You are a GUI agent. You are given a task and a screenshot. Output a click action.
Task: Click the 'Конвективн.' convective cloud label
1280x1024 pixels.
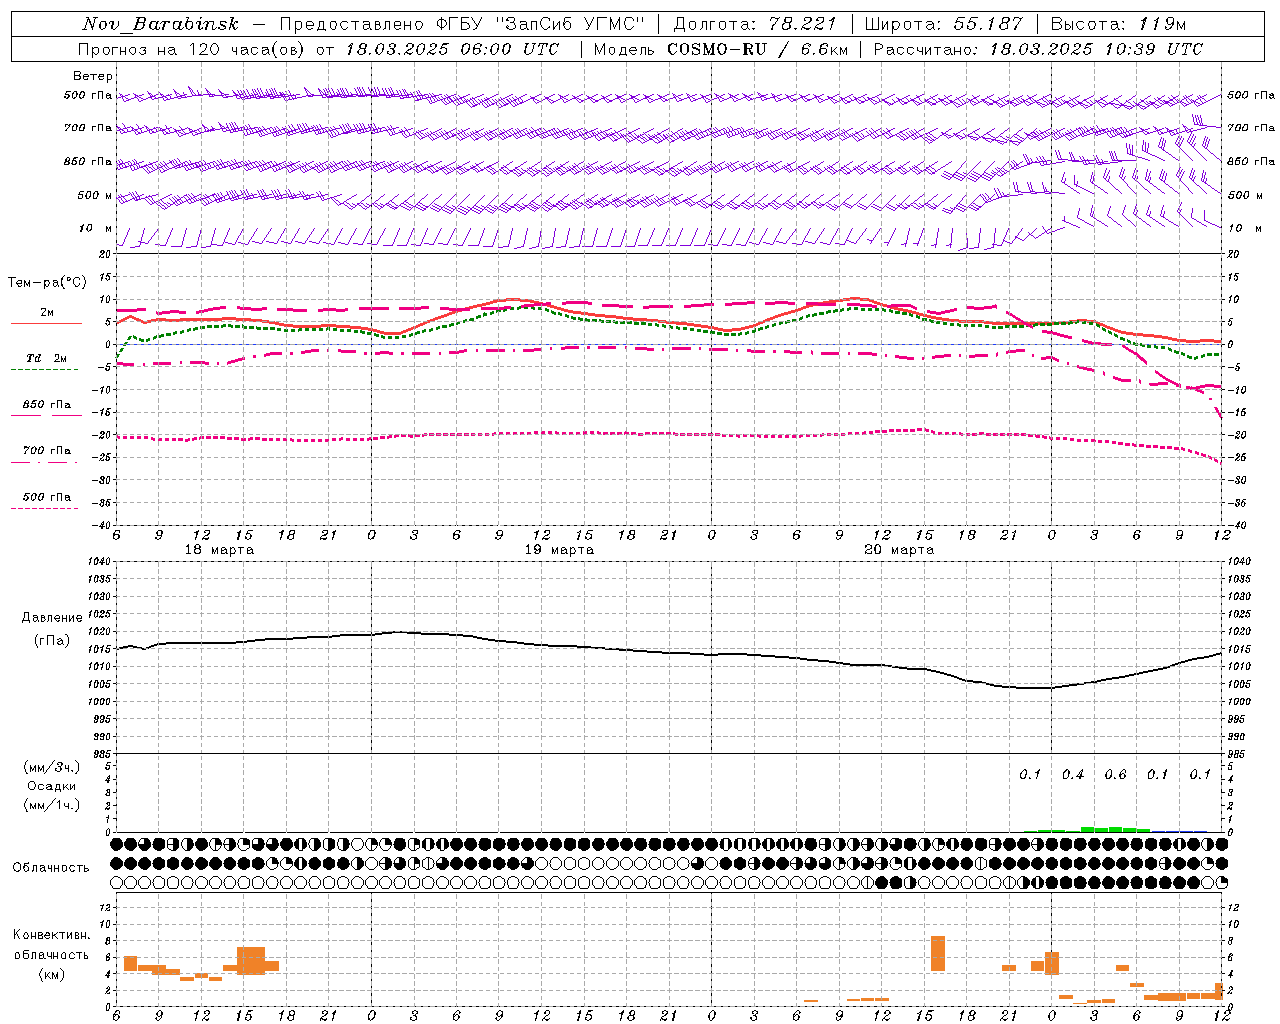(x=51, y=935)
